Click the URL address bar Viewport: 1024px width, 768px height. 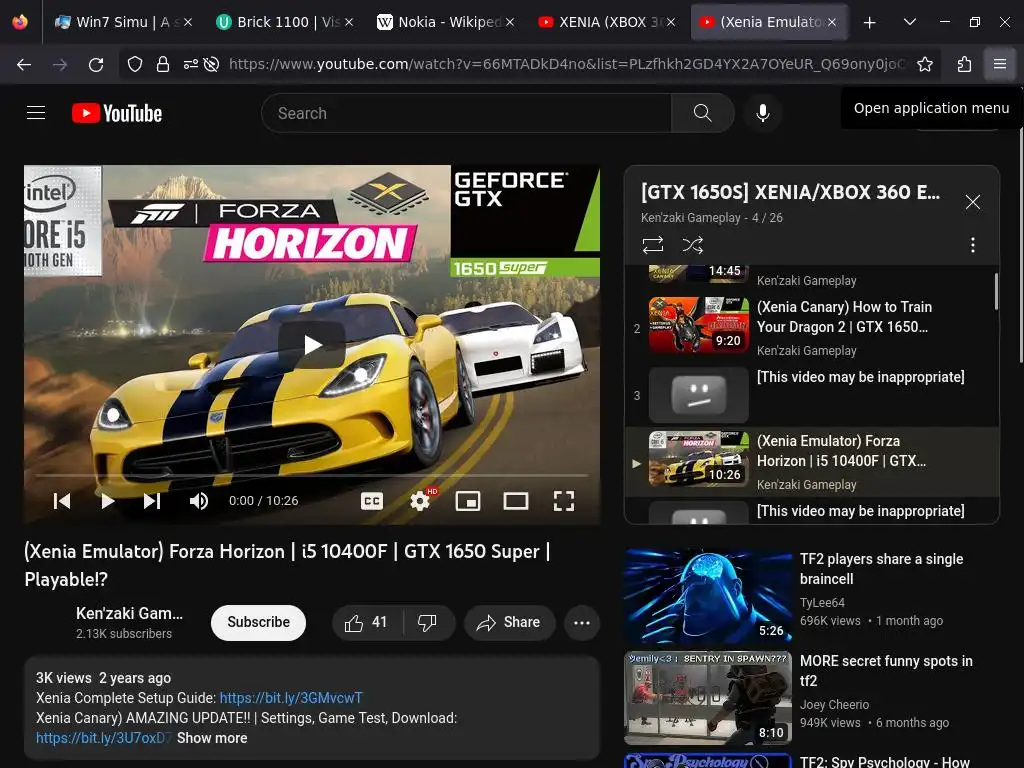(566, 64)
